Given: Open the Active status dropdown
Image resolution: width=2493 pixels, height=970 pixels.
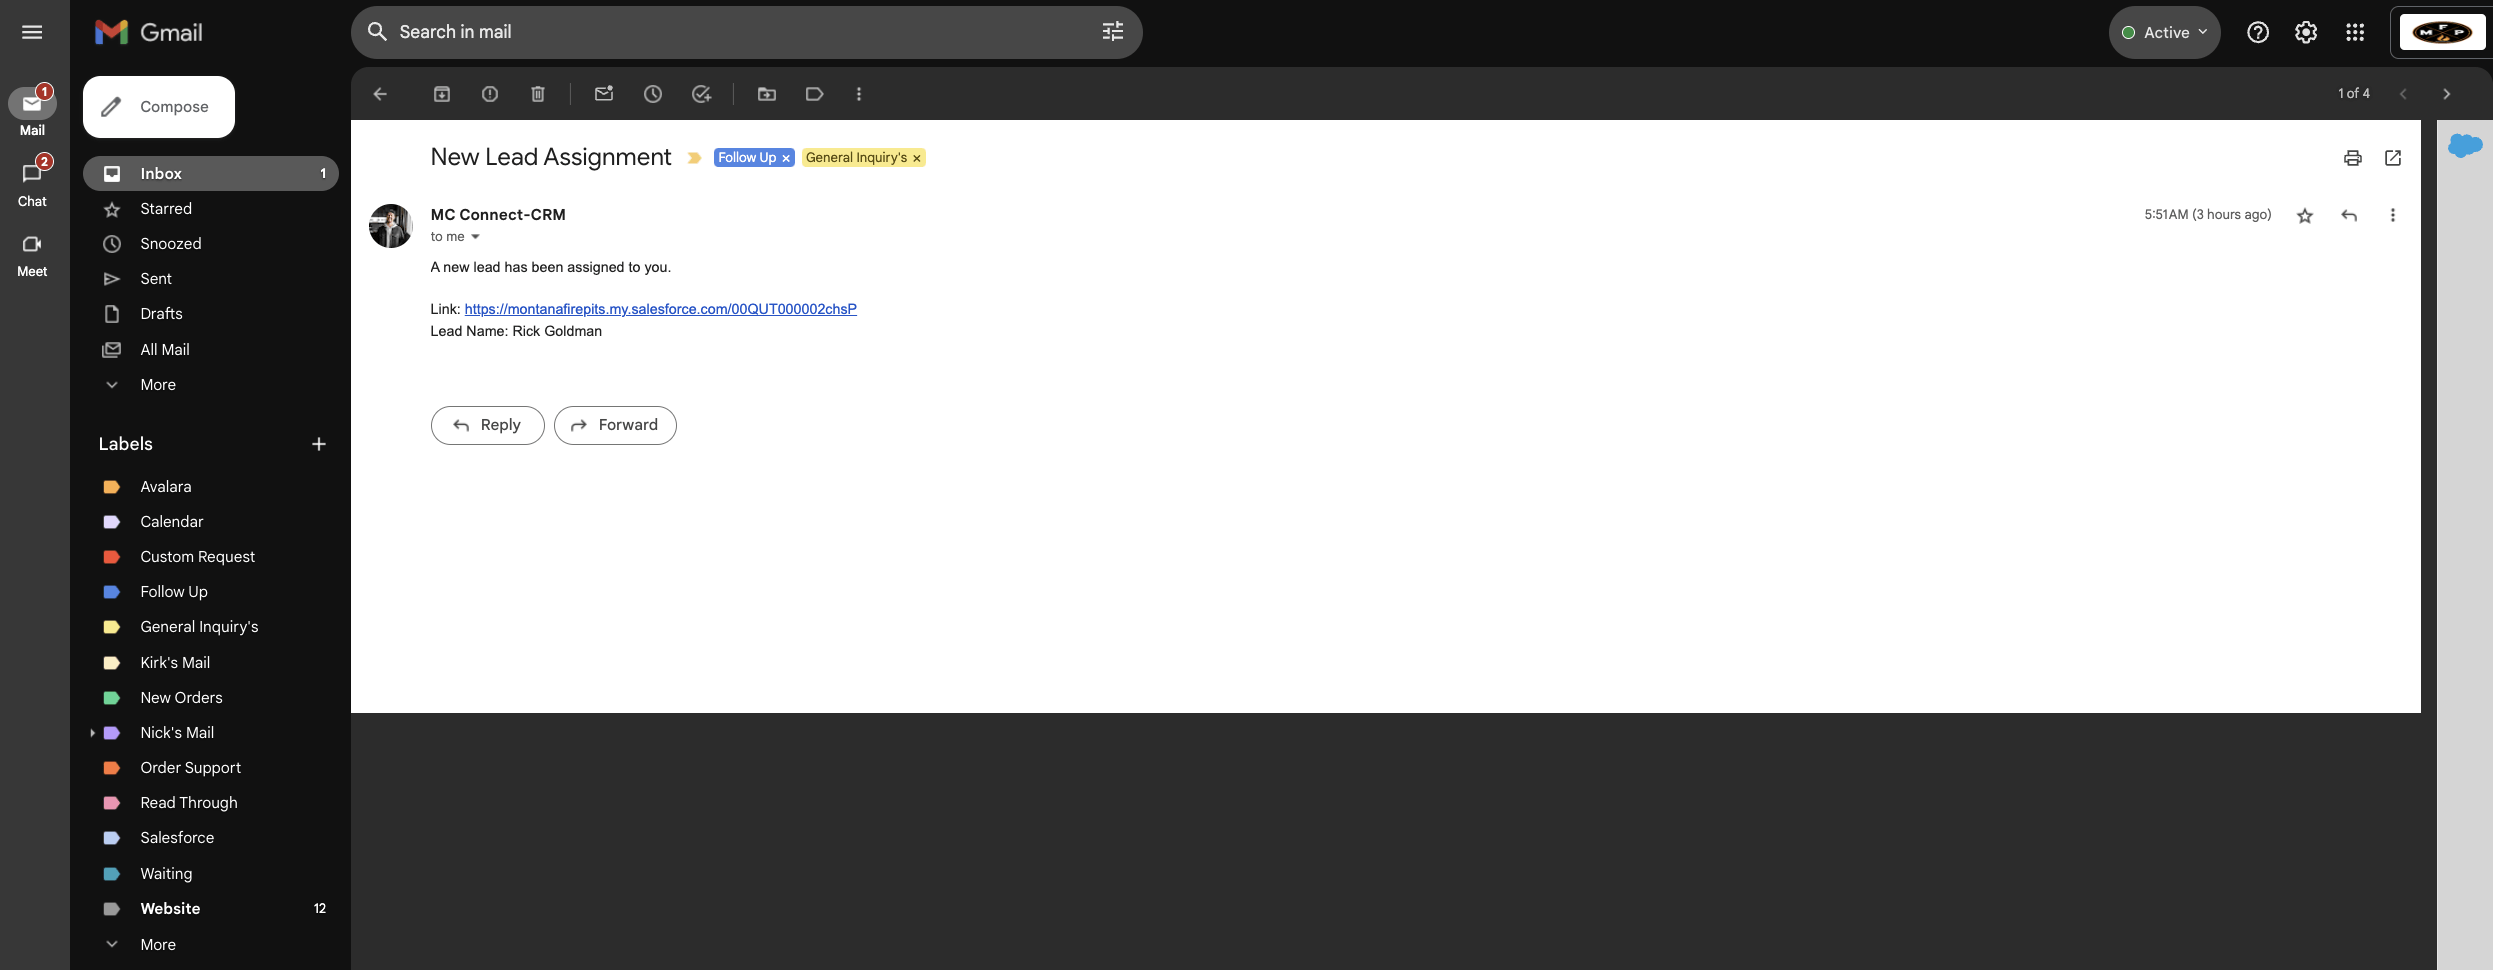Looking at the screenshot, I should point(2165,33).
